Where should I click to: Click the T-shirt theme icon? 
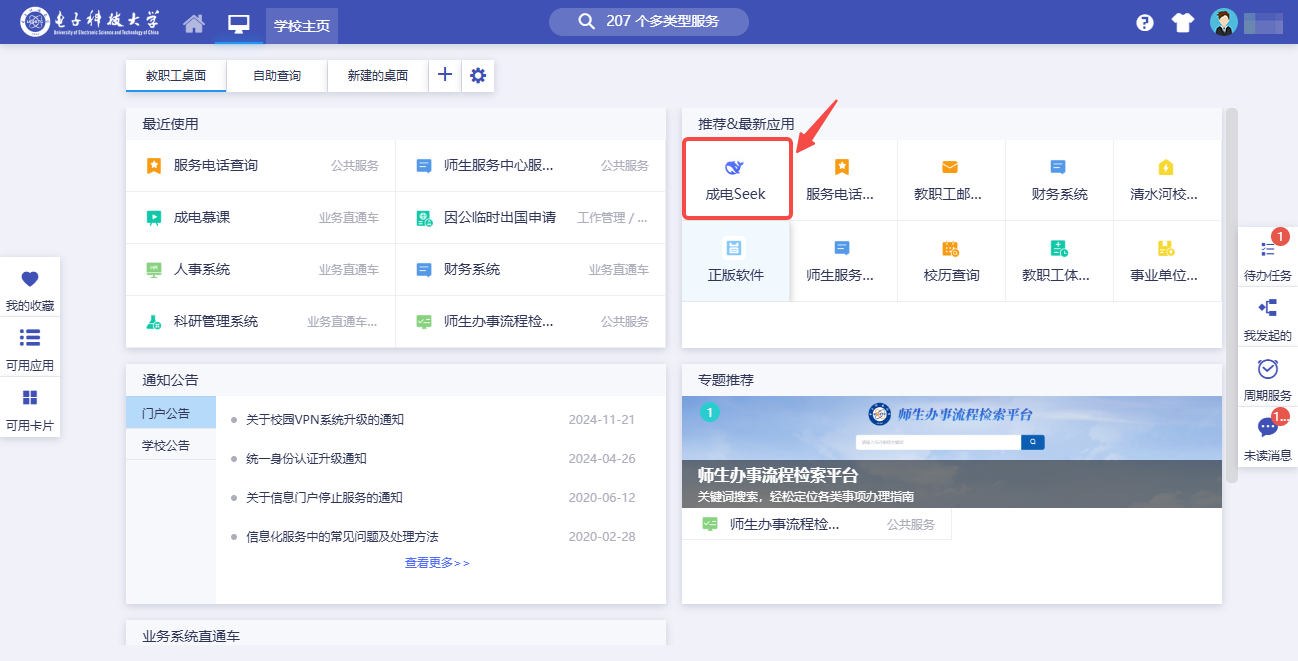tap(1183, 23)
